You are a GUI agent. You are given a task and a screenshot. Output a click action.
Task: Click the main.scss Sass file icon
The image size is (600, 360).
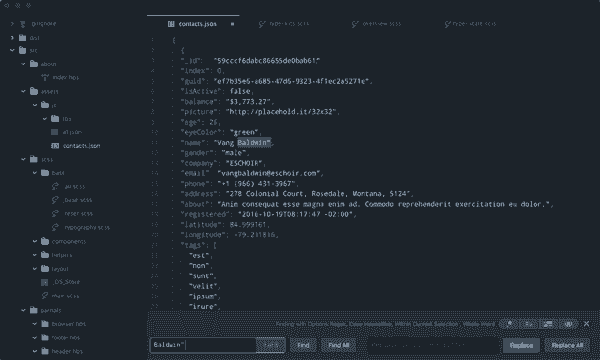click(x=45, y=296)
